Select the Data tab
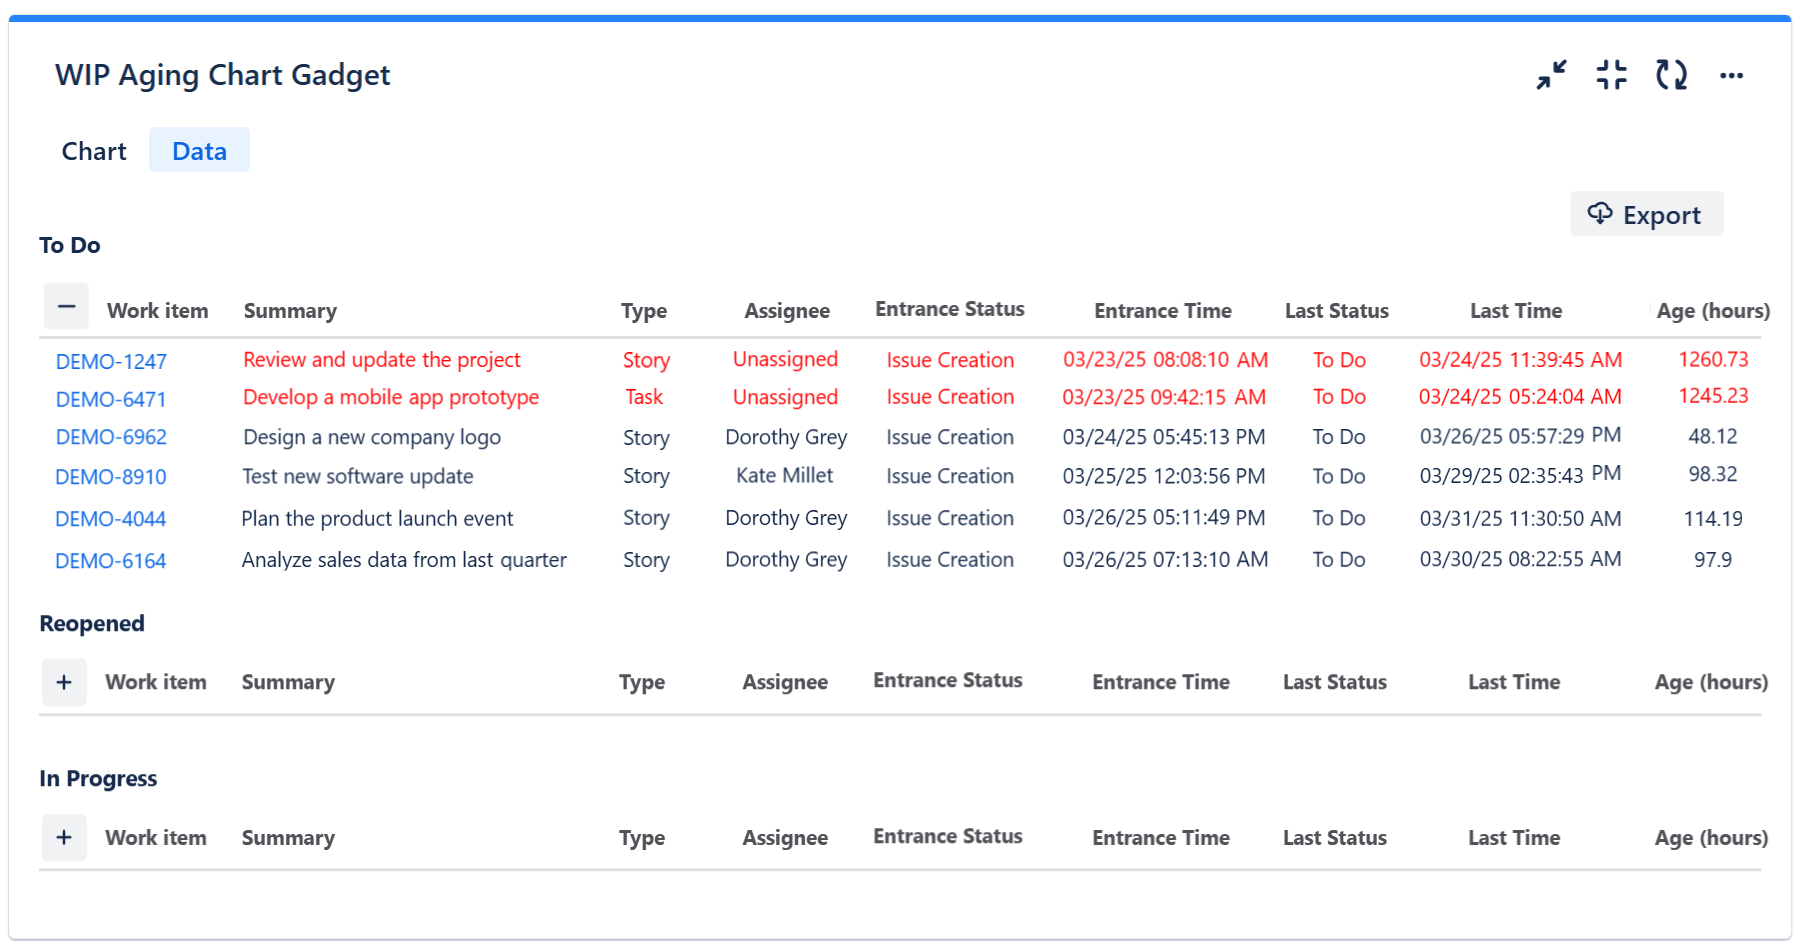Viewport: 1801px width, 951px height. (x=199, y=151)
